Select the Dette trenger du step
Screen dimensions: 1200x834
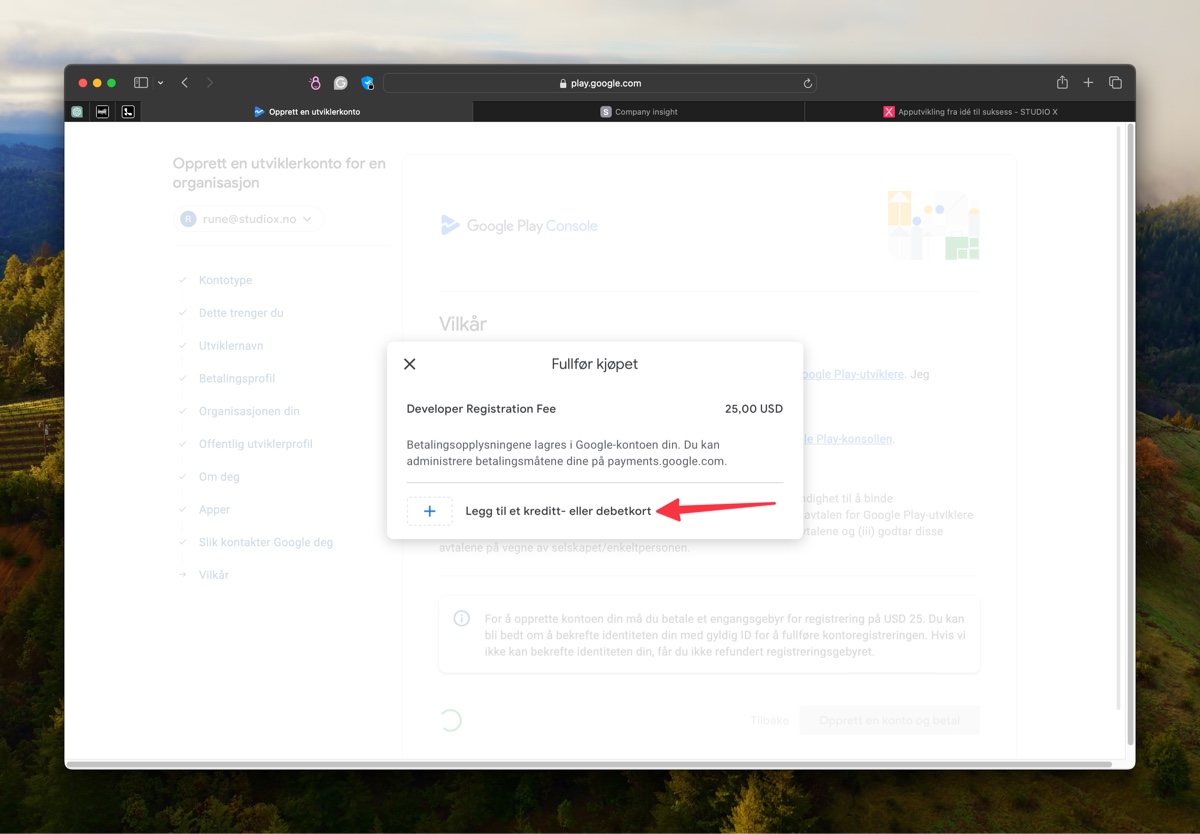point(241,313)
